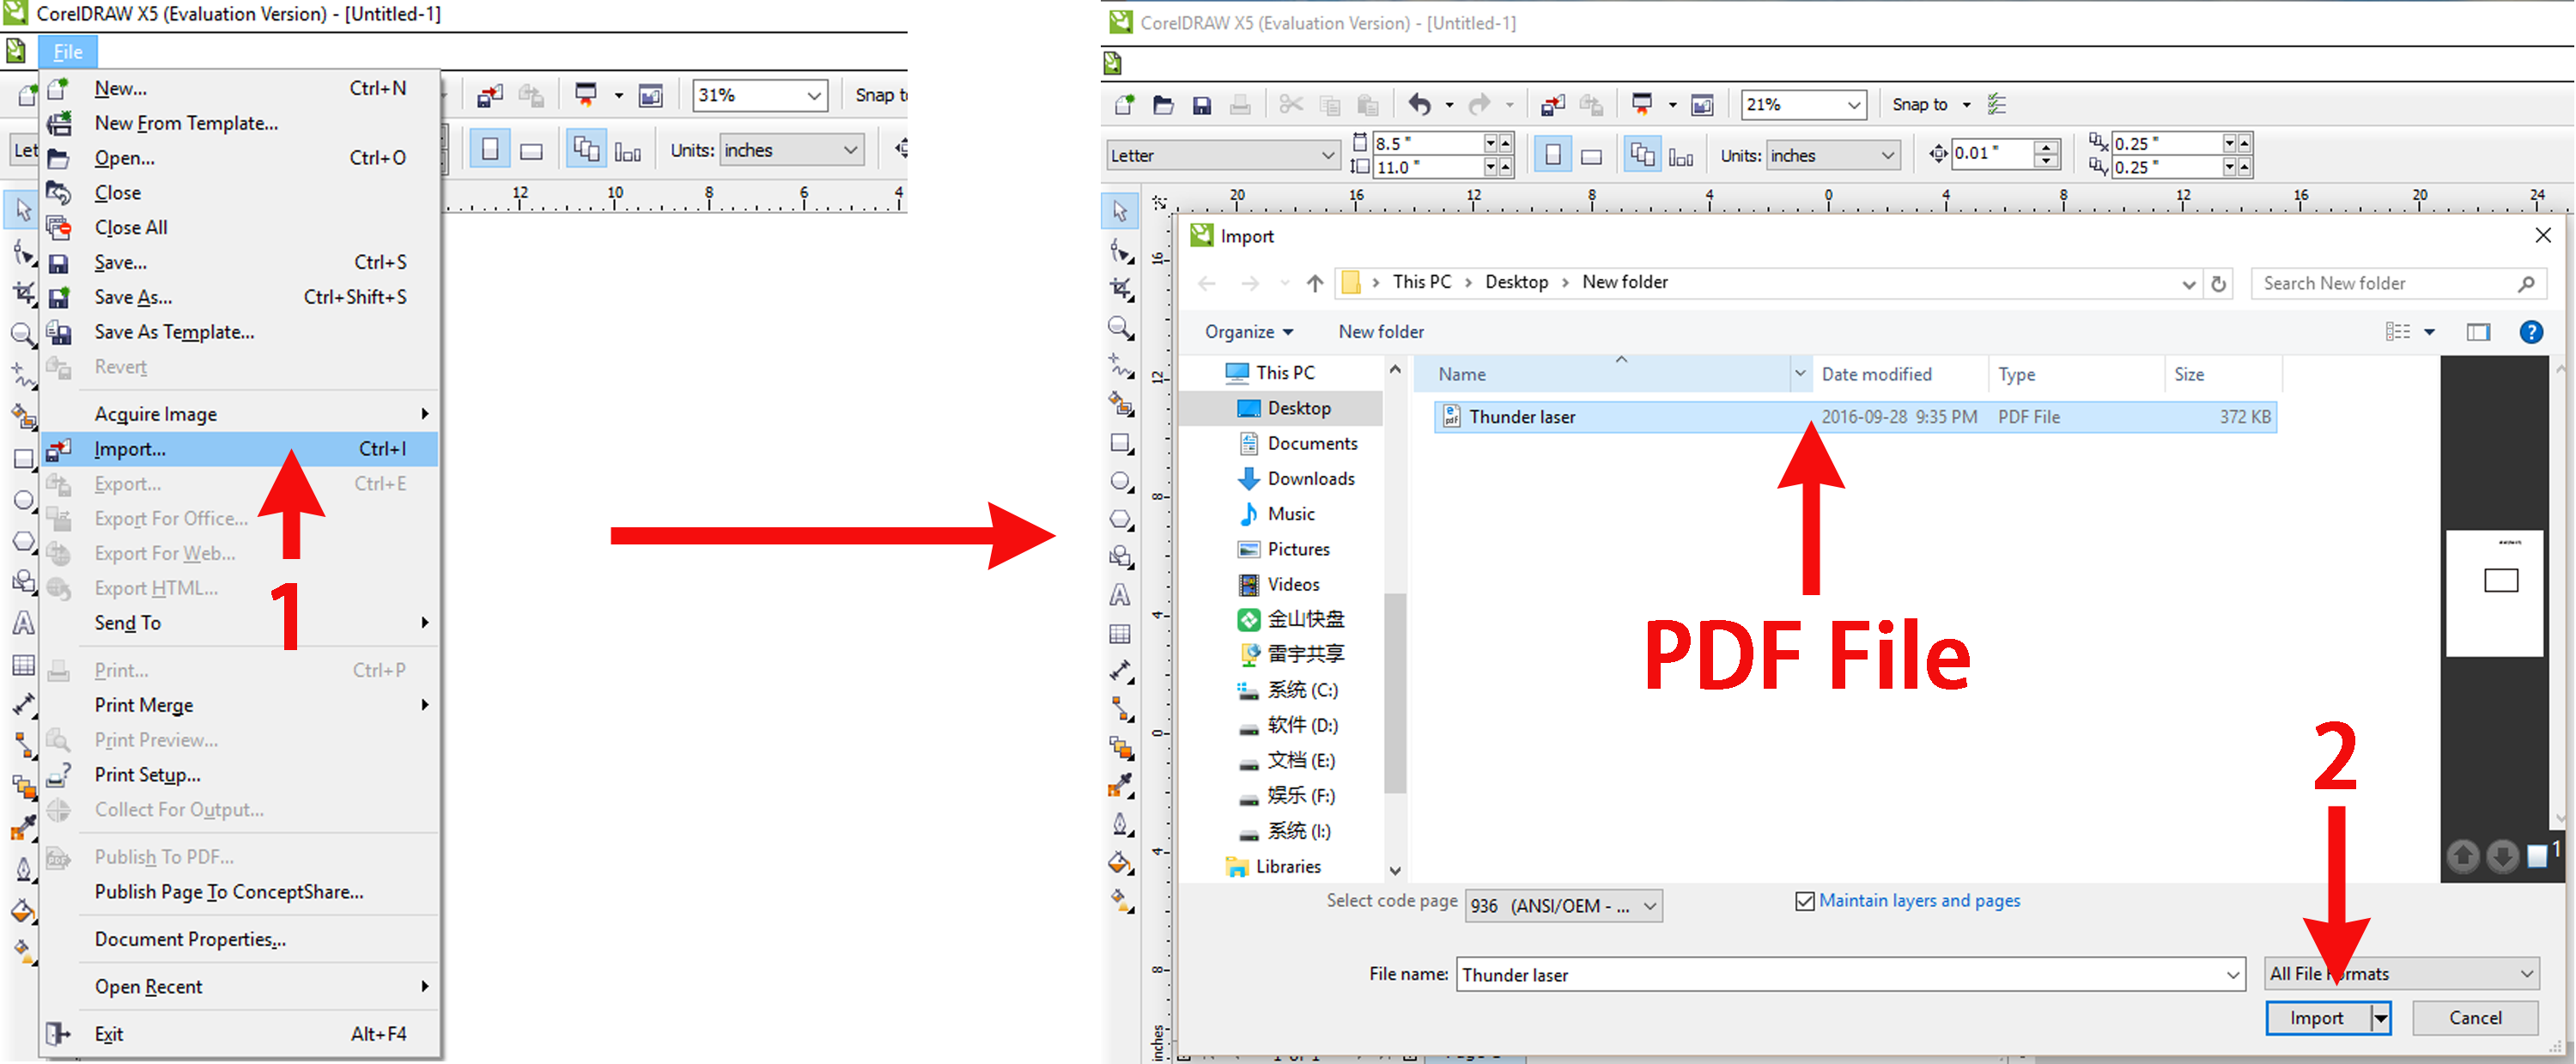This screenshot has width=2576, height=1064.
Task: Choose Import... from File menu
Action: (x=240, y=449)
